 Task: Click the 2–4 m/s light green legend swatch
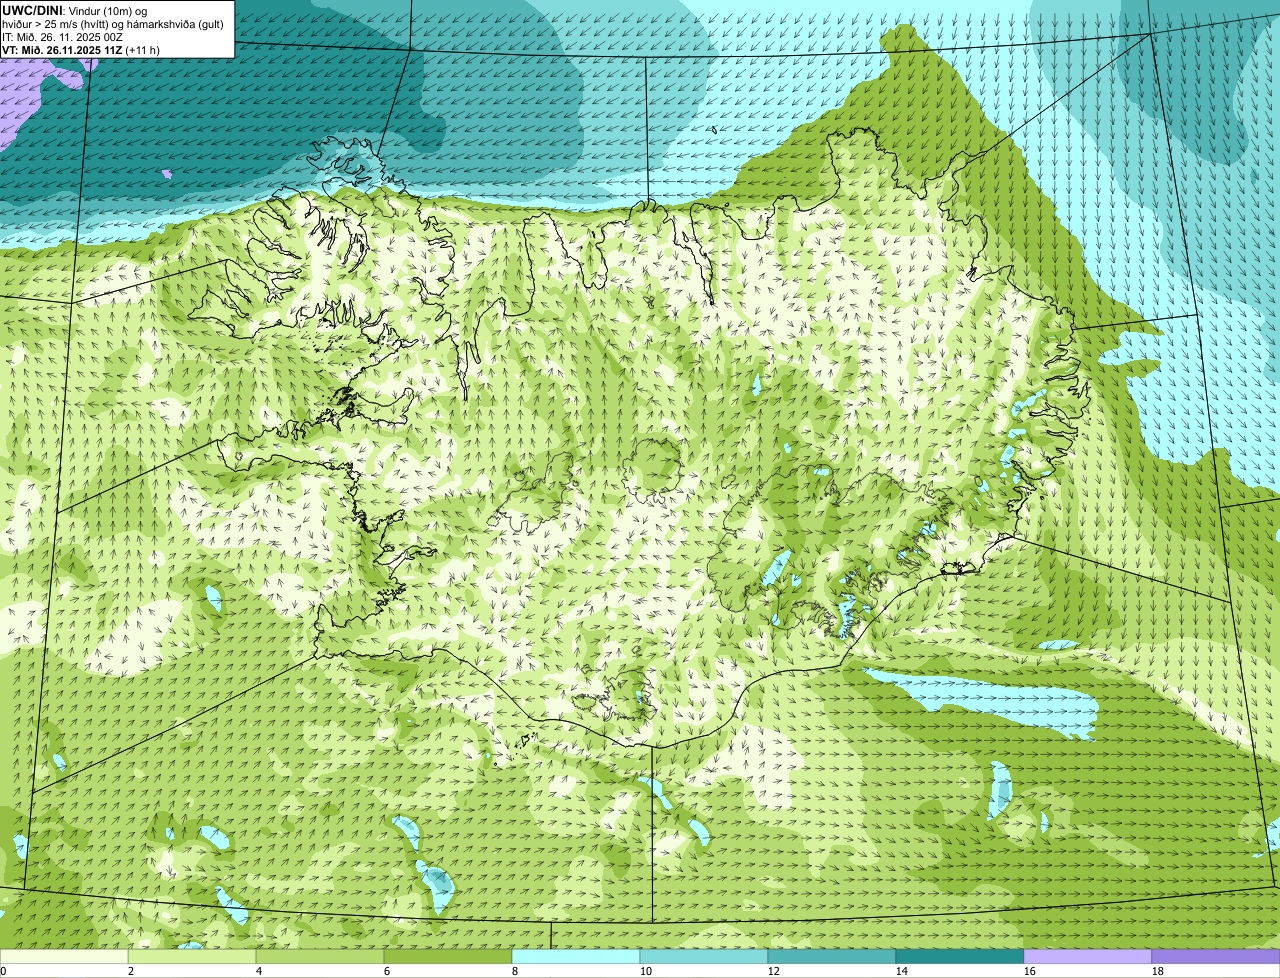[192, 957]
